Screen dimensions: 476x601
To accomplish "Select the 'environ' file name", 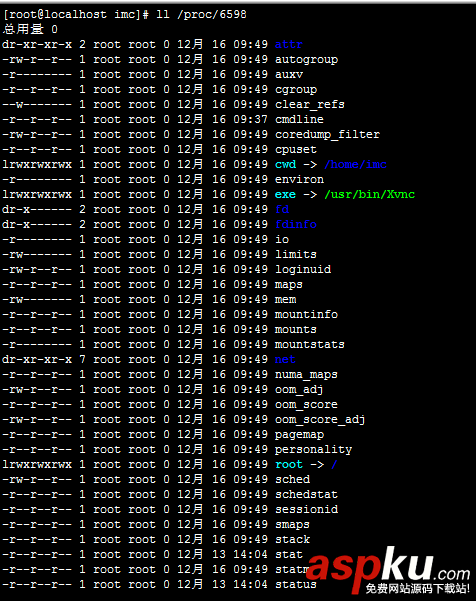I will click(x=299, y=179).
